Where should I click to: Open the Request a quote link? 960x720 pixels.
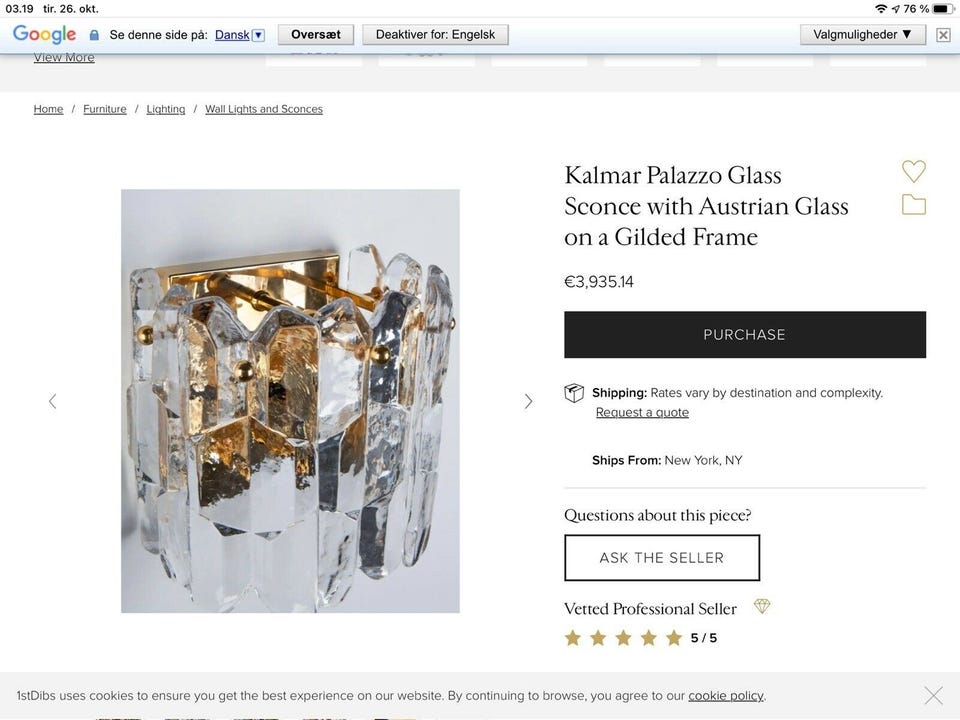pyautogui.click(x=642, y=412)
